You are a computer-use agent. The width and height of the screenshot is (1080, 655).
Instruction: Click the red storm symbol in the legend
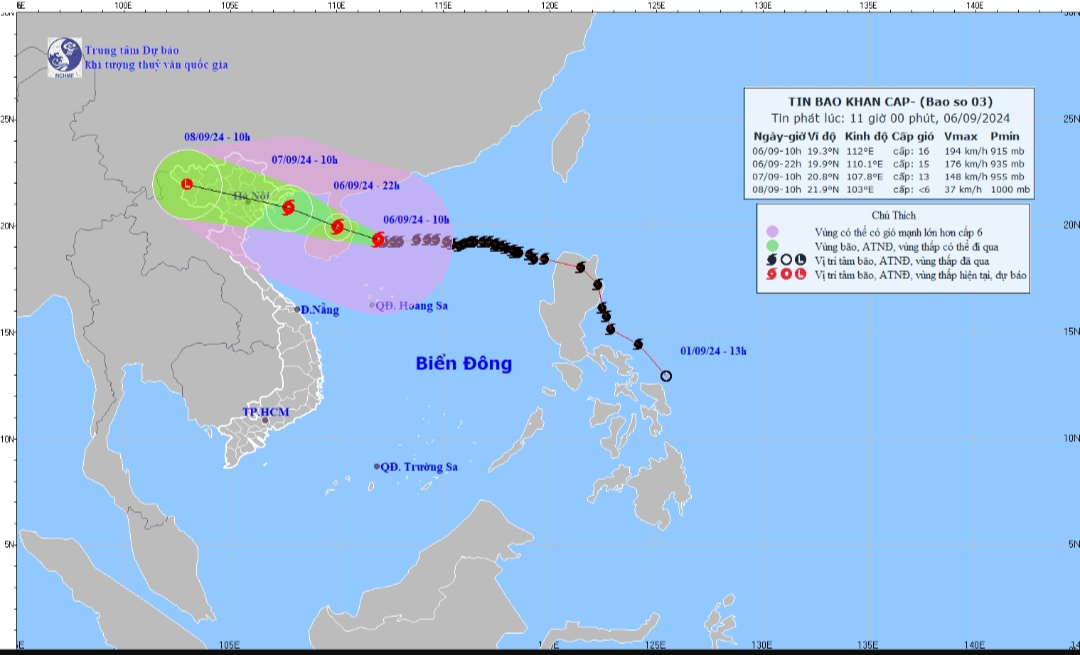click(x=772, y=274)
